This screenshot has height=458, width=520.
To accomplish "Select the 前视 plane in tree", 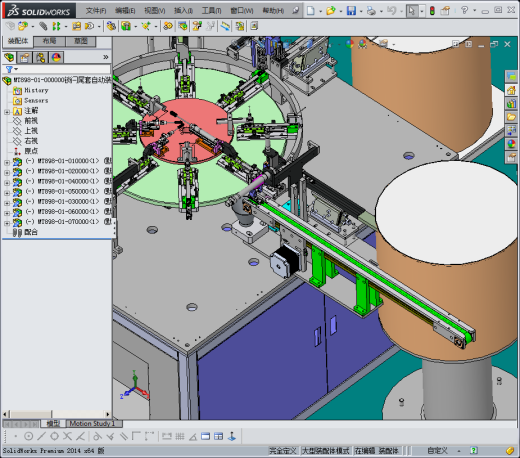I will pyautogui.click(x=31, y=121).
